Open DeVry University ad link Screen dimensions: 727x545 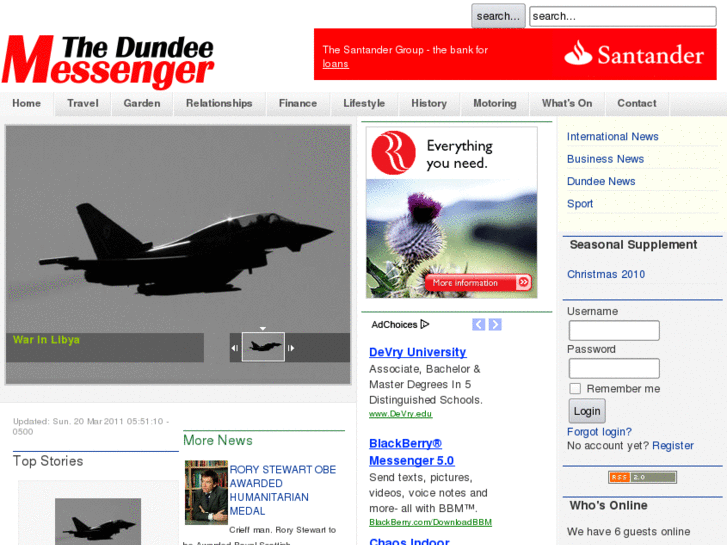[x=418, y=352]
